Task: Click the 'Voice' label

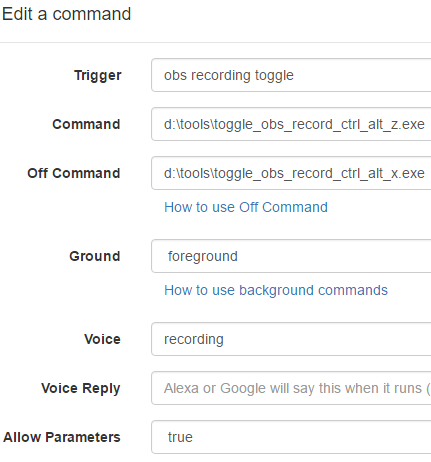Action: point(102,339)
